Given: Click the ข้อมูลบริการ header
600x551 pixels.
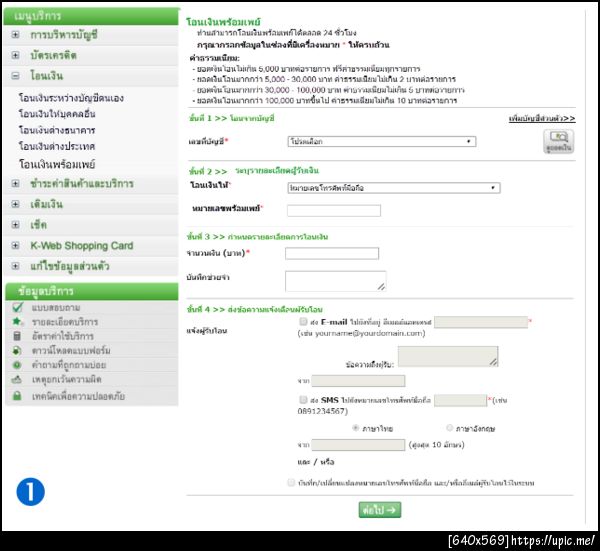Looking at the screenshot, I should (92, 291).
